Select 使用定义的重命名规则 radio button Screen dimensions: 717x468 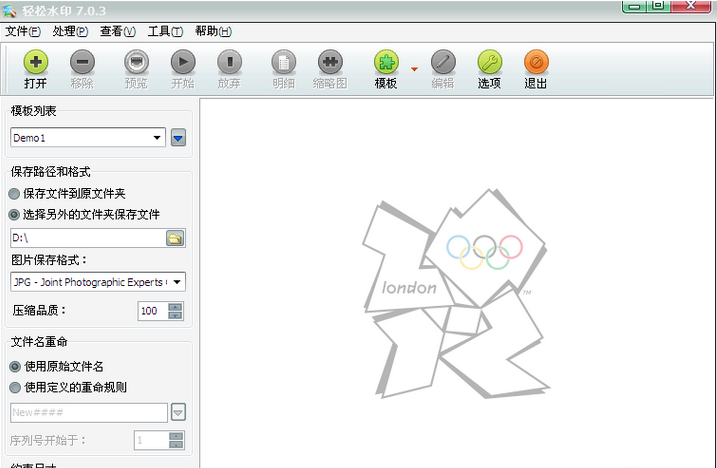tap(15, 387)
